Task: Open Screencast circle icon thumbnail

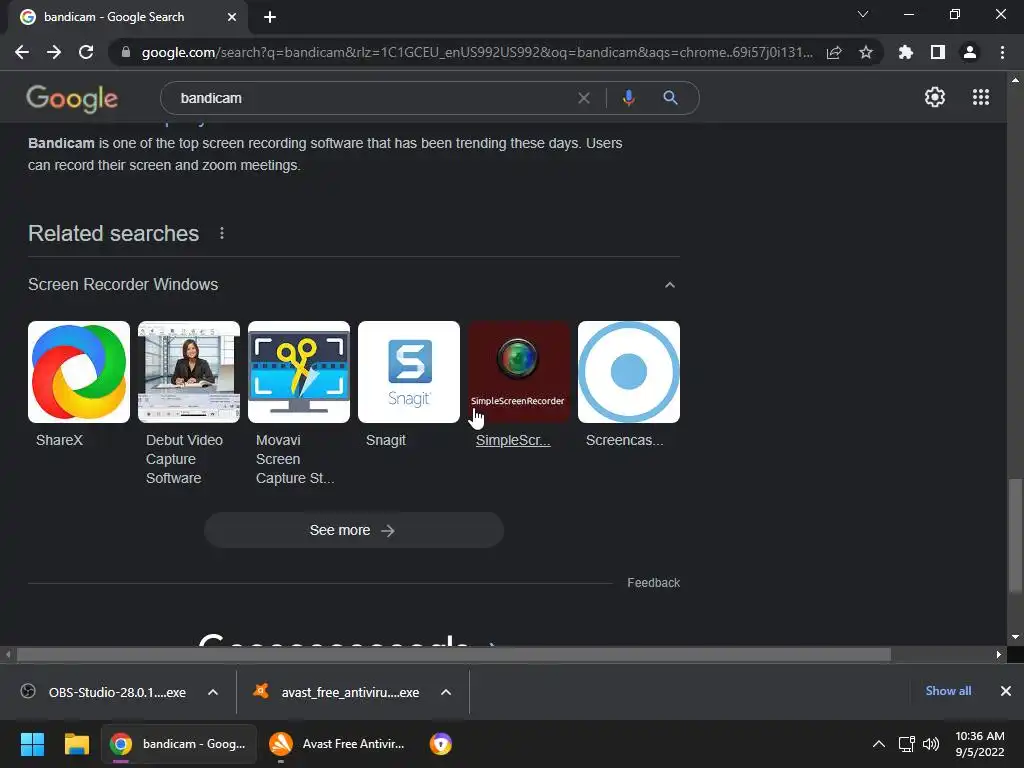Action: coord(629,372)
